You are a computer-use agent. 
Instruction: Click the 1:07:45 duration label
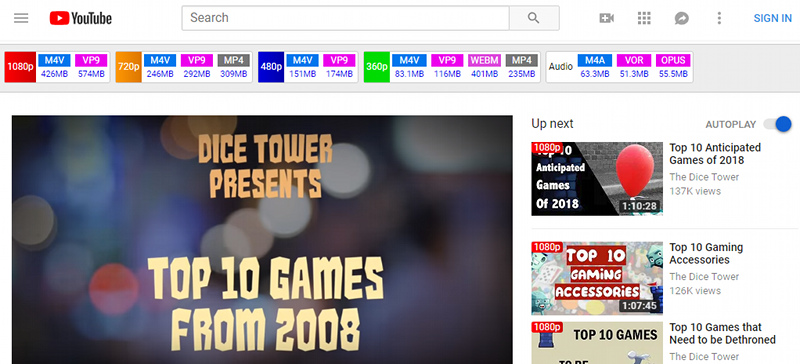639,306
